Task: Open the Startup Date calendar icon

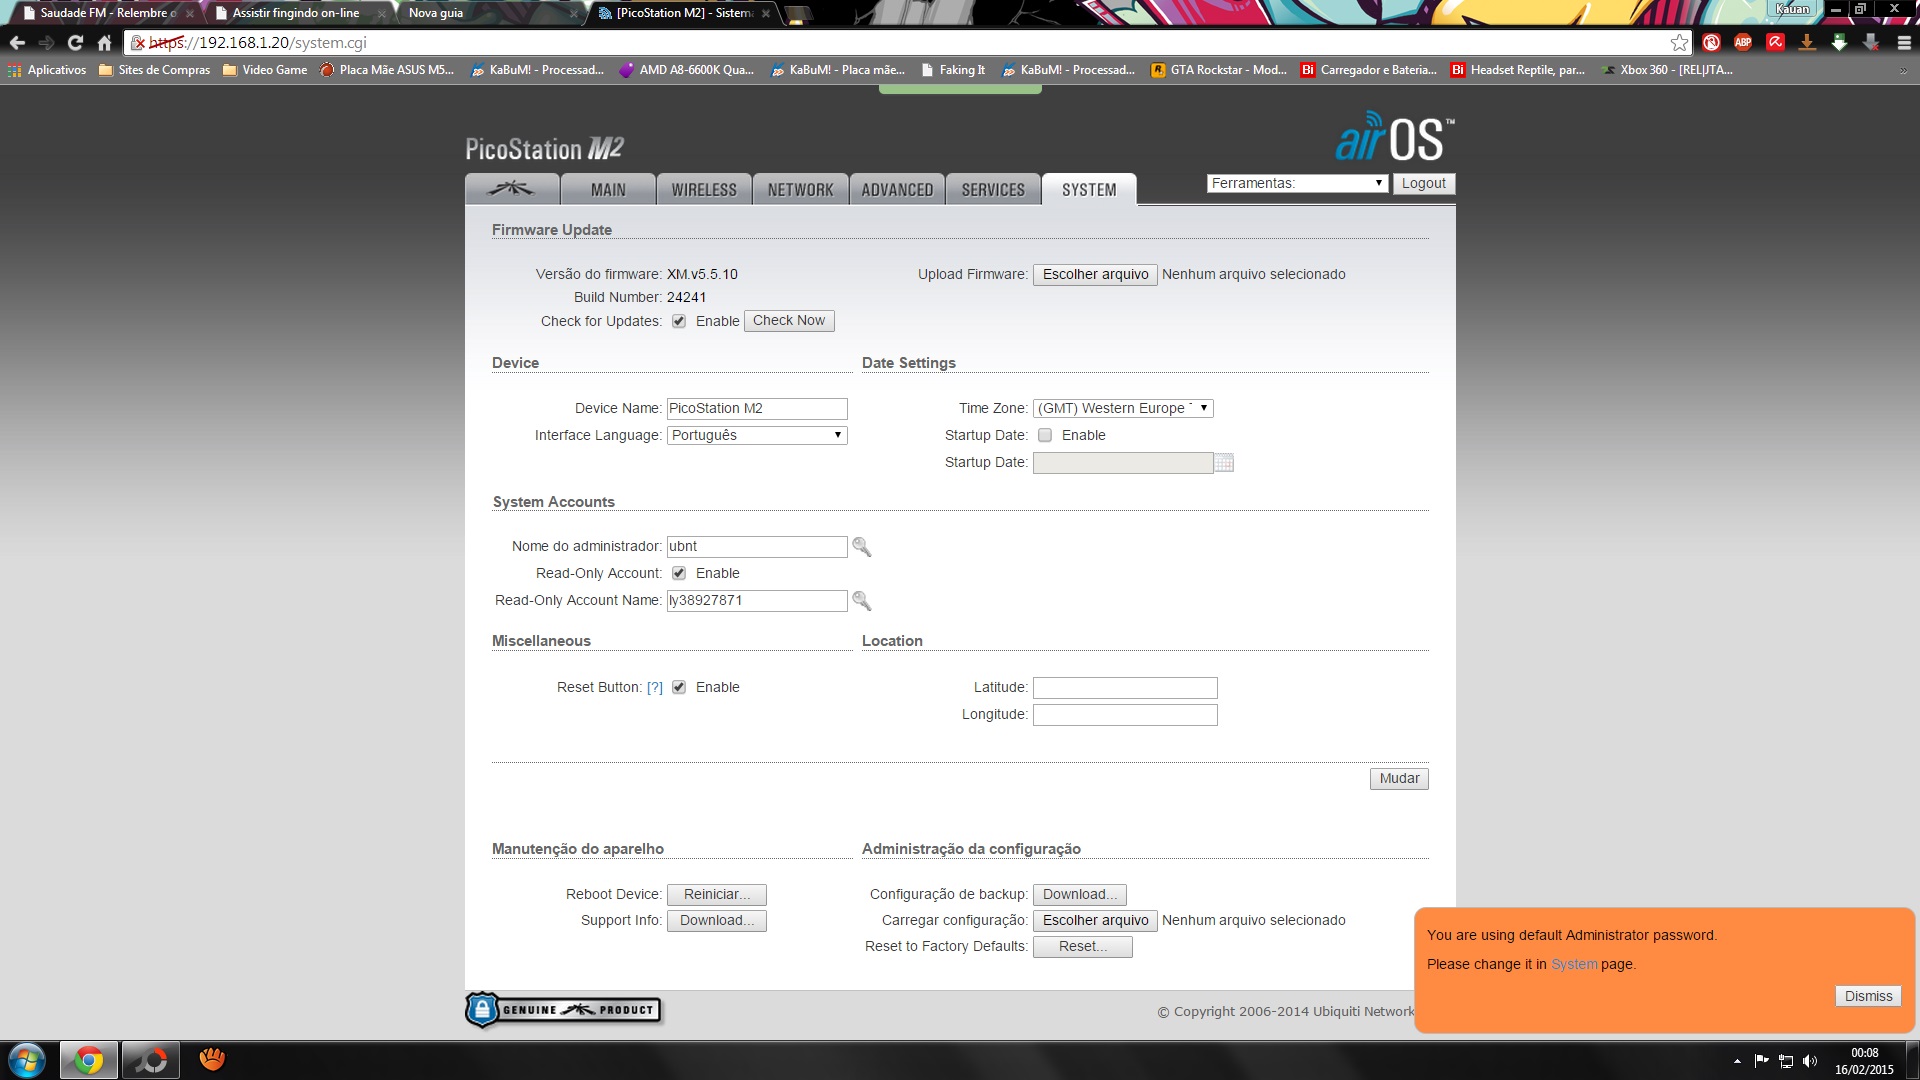Action: point(1224,463)
